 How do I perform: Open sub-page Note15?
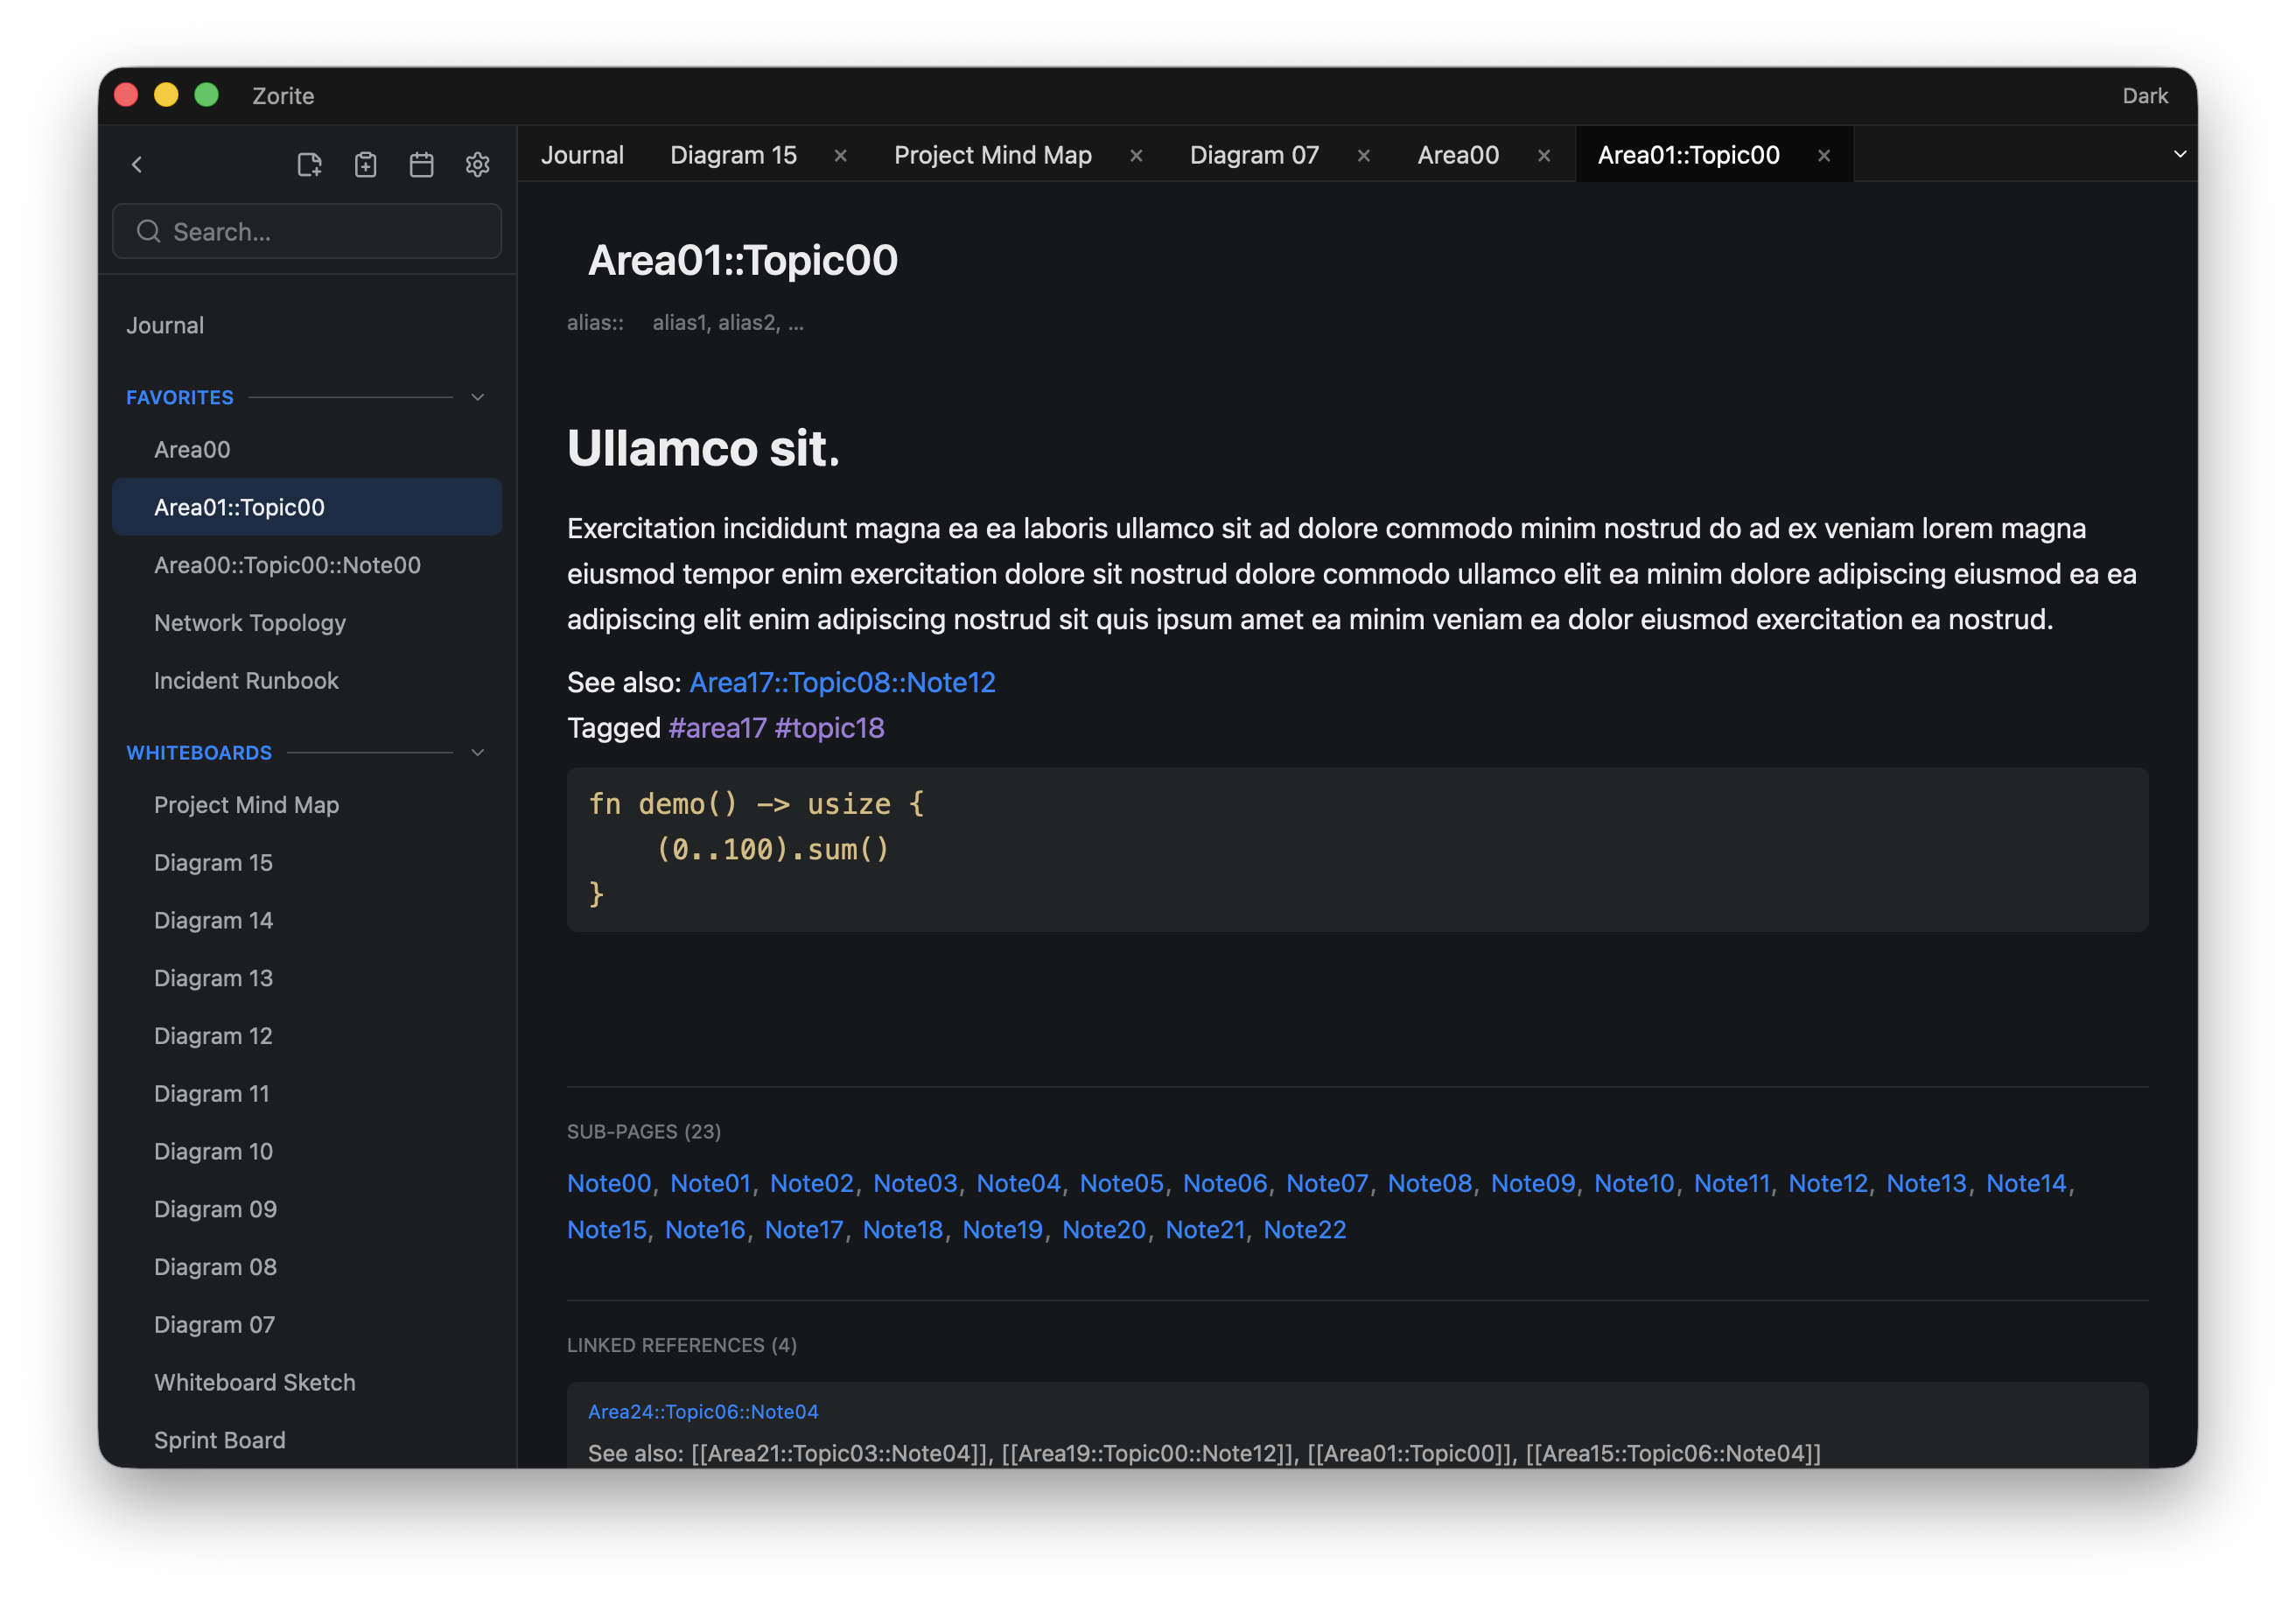coord(606,1229)
